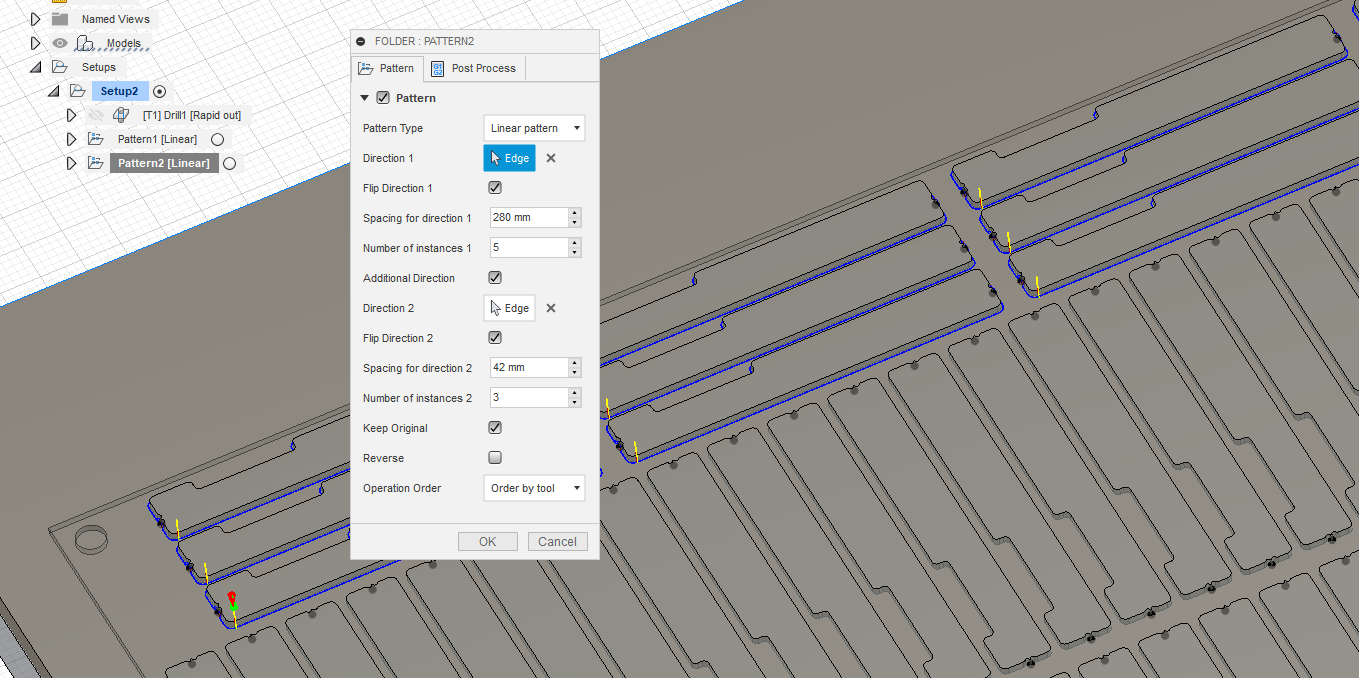Toggle visibility eye of Models
The width and height of the screenshot is (1359, 678).
[60, 43]
